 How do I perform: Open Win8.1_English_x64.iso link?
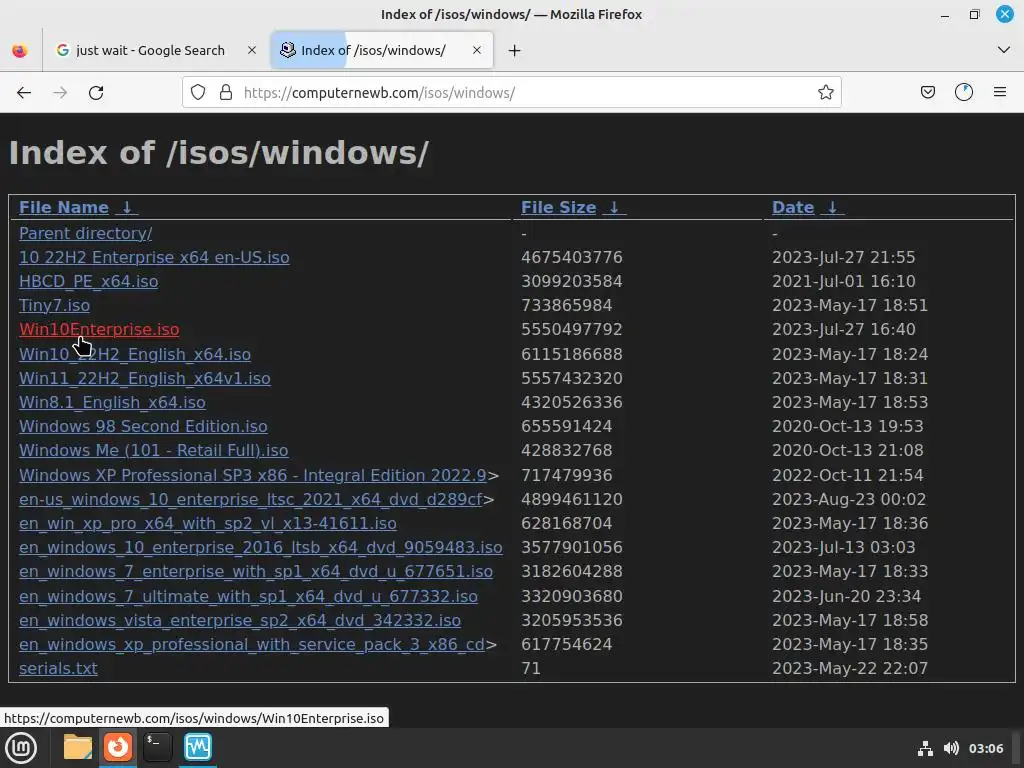(x=112, y=403)
